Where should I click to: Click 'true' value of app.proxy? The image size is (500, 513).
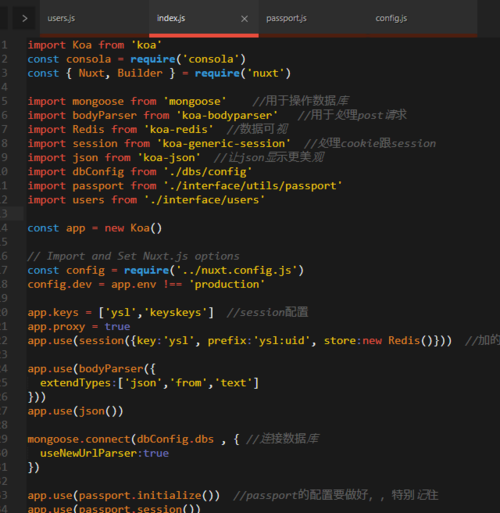pyautogui.click(x=117, y=327)
